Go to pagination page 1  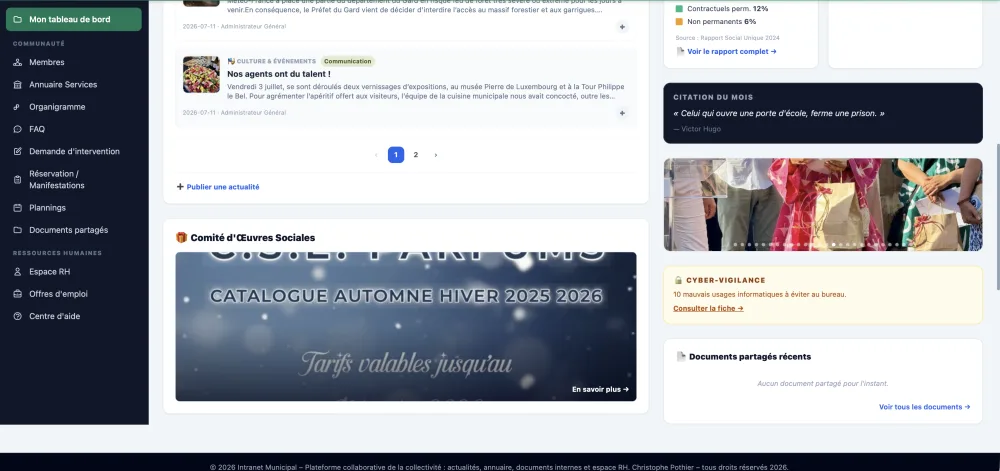(x=395, y=155)
